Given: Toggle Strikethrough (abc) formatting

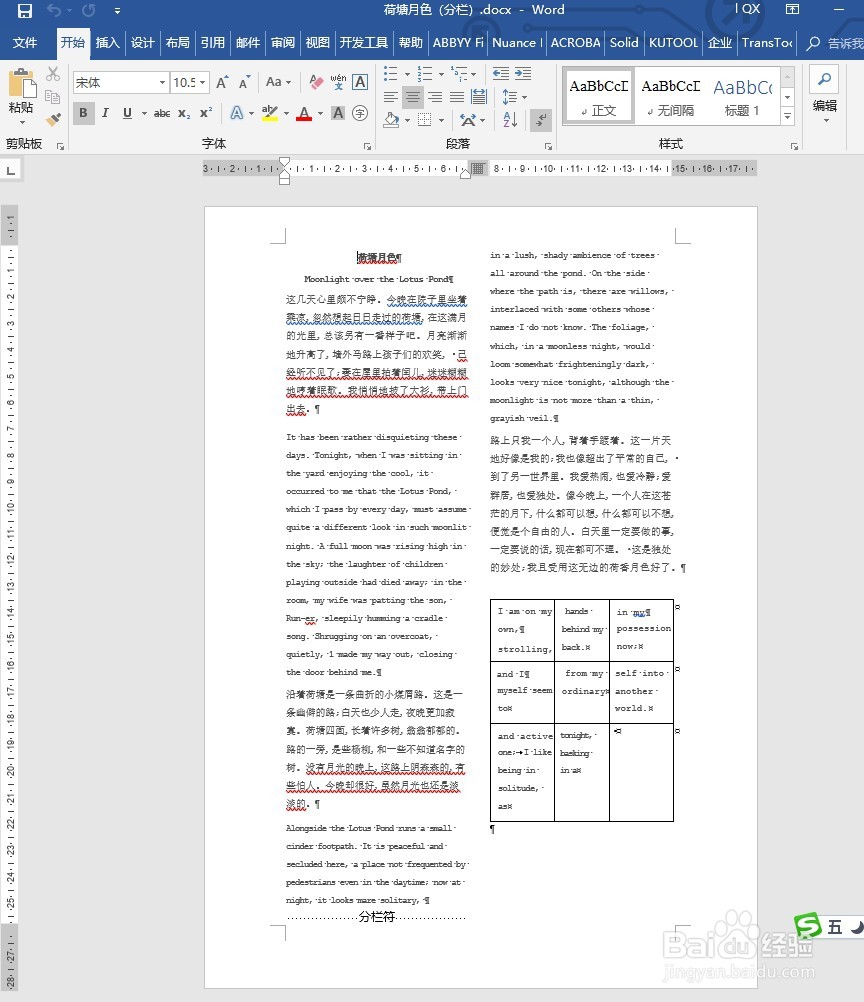Looking at the screenshot, I should click(162, 113).
